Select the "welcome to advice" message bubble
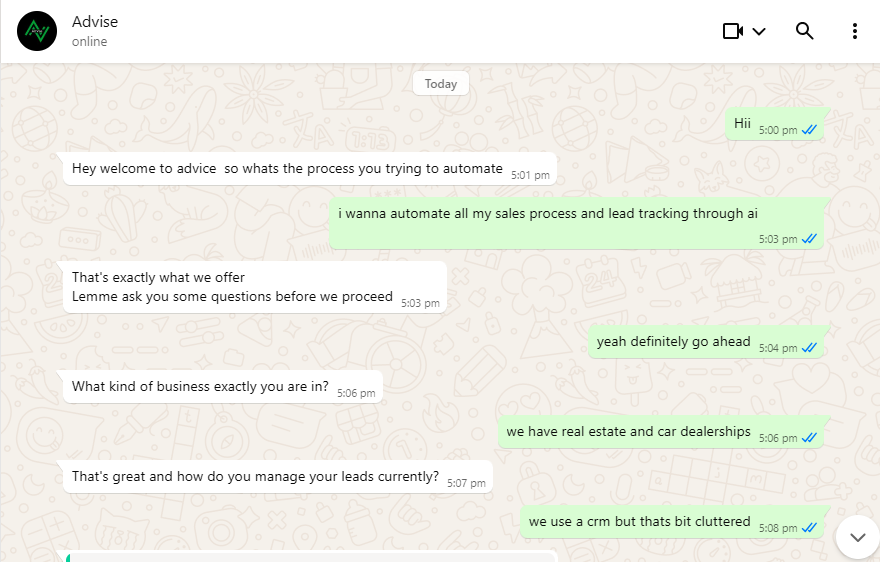 pos(287,169)
